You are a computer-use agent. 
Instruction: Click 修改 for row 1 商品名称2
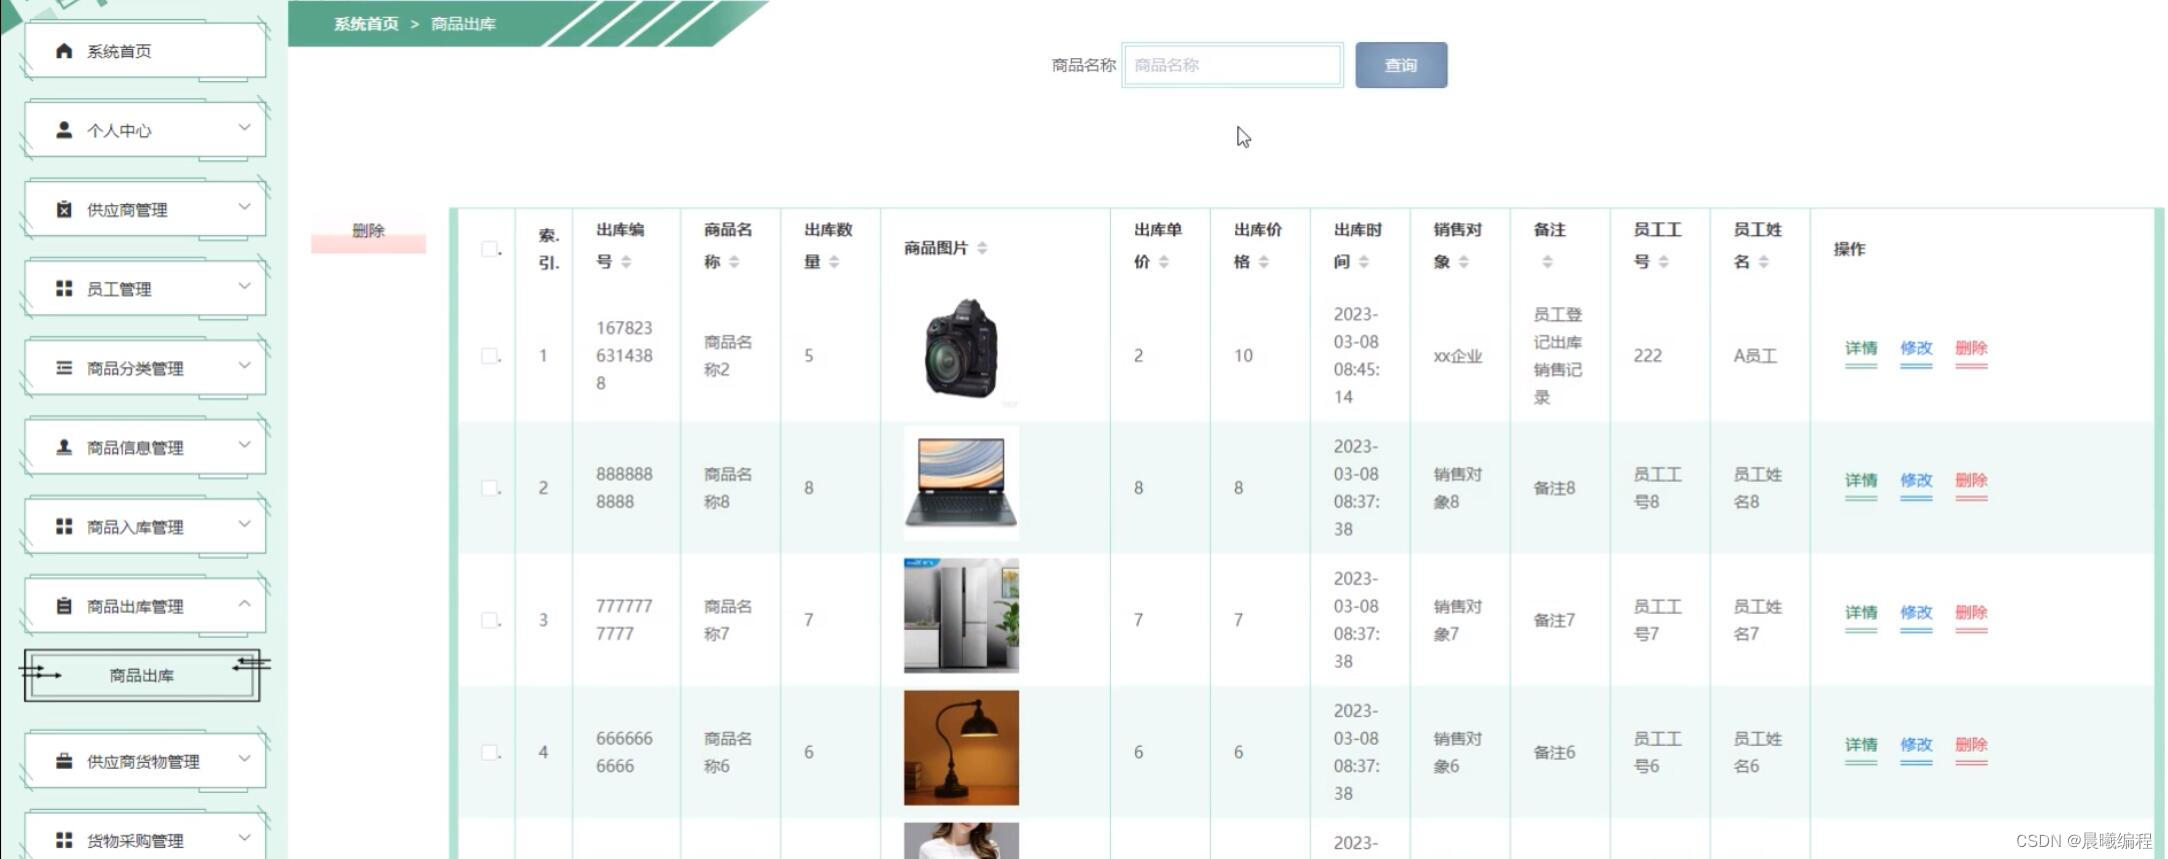point(1916,348)
